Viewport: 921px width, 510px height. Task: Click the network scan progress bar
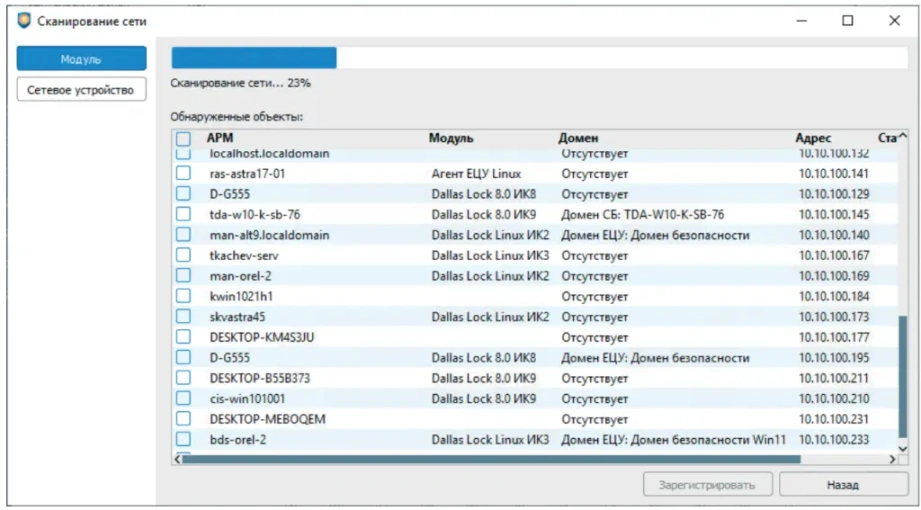(539, 58)
